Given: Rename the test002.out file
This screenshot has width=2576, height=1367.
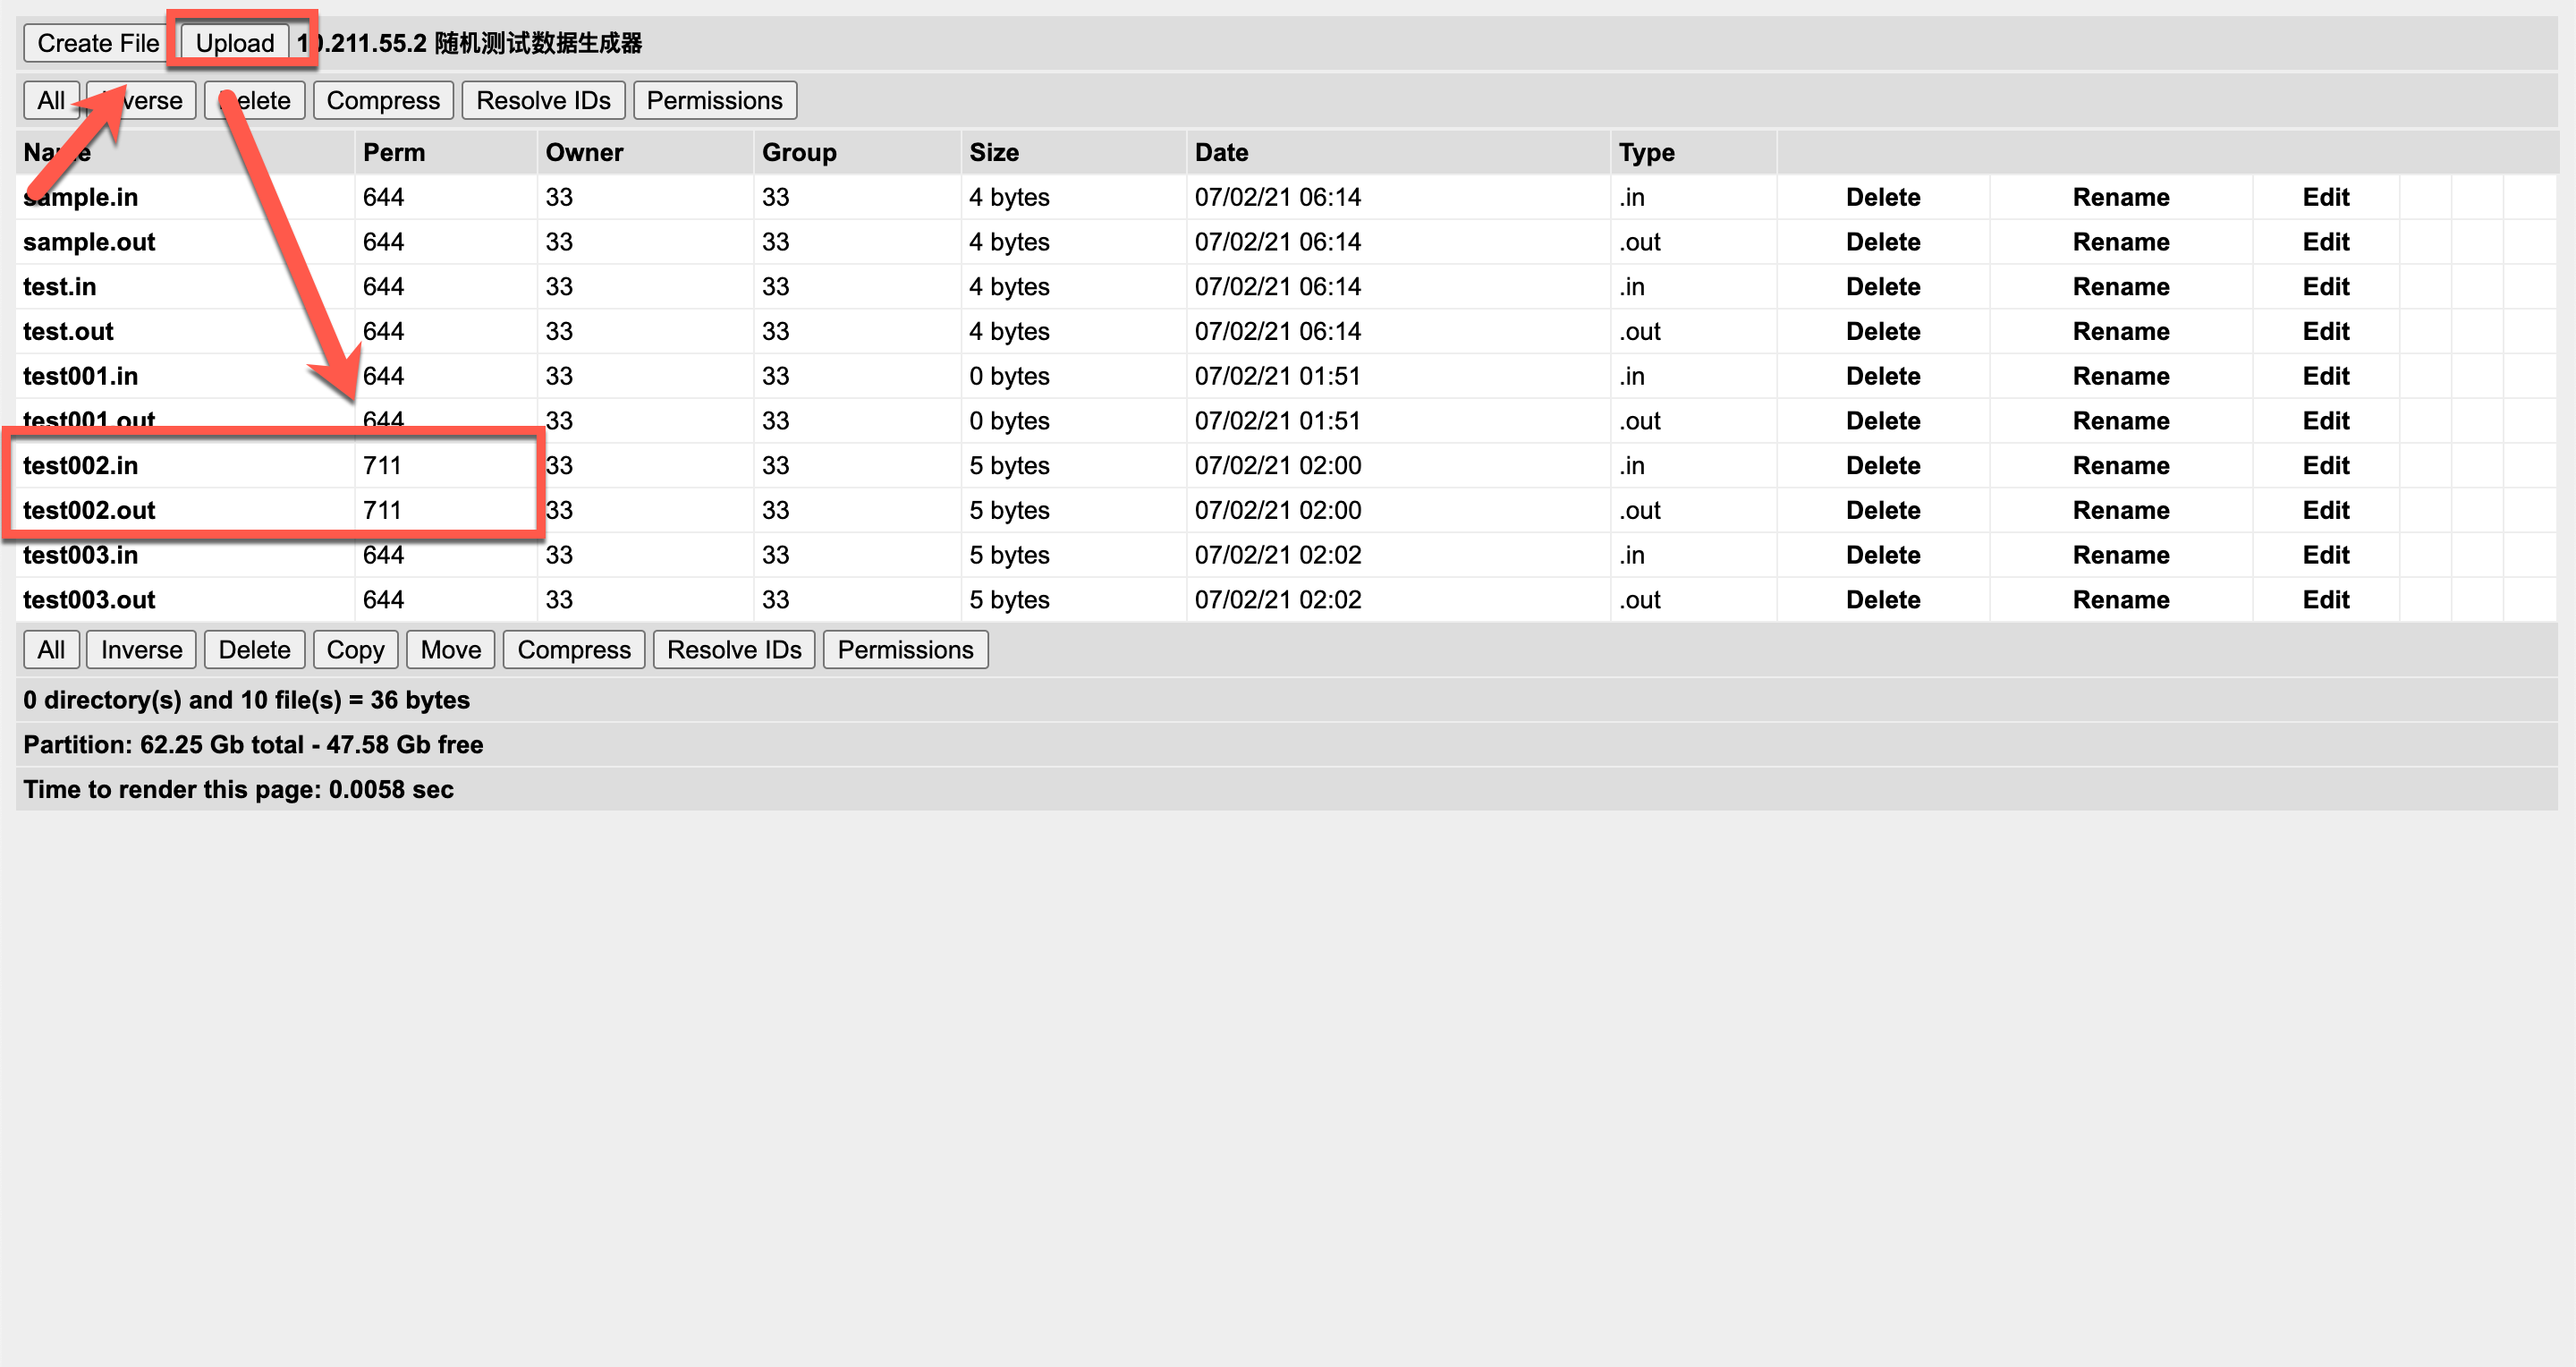Looking at the screenshot, I should [x=2120, y=510].
